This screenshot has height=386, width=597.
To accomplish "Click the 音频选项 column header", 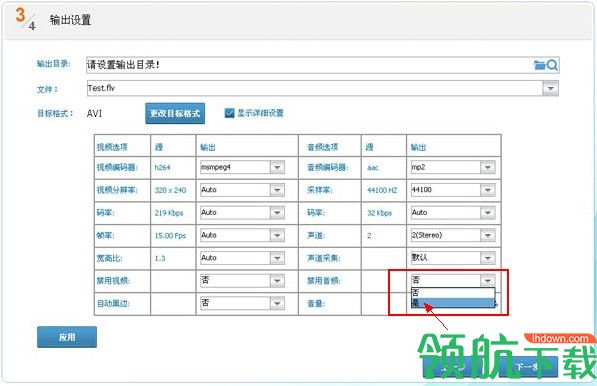I will tap(322, 147).
